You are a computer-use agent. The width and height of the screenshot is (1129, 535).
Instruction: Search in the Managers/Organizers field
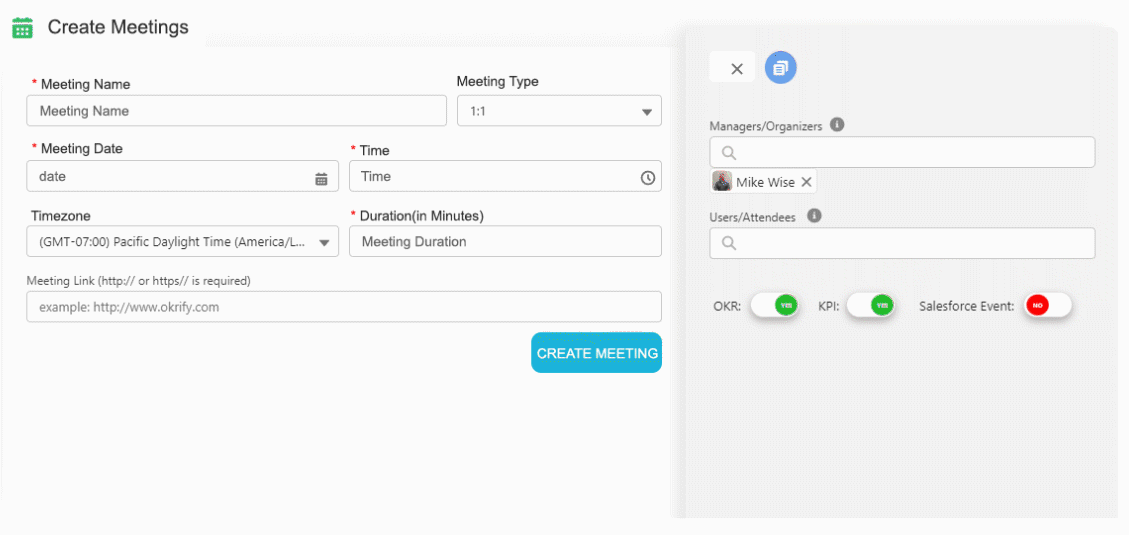coord(910,153)
